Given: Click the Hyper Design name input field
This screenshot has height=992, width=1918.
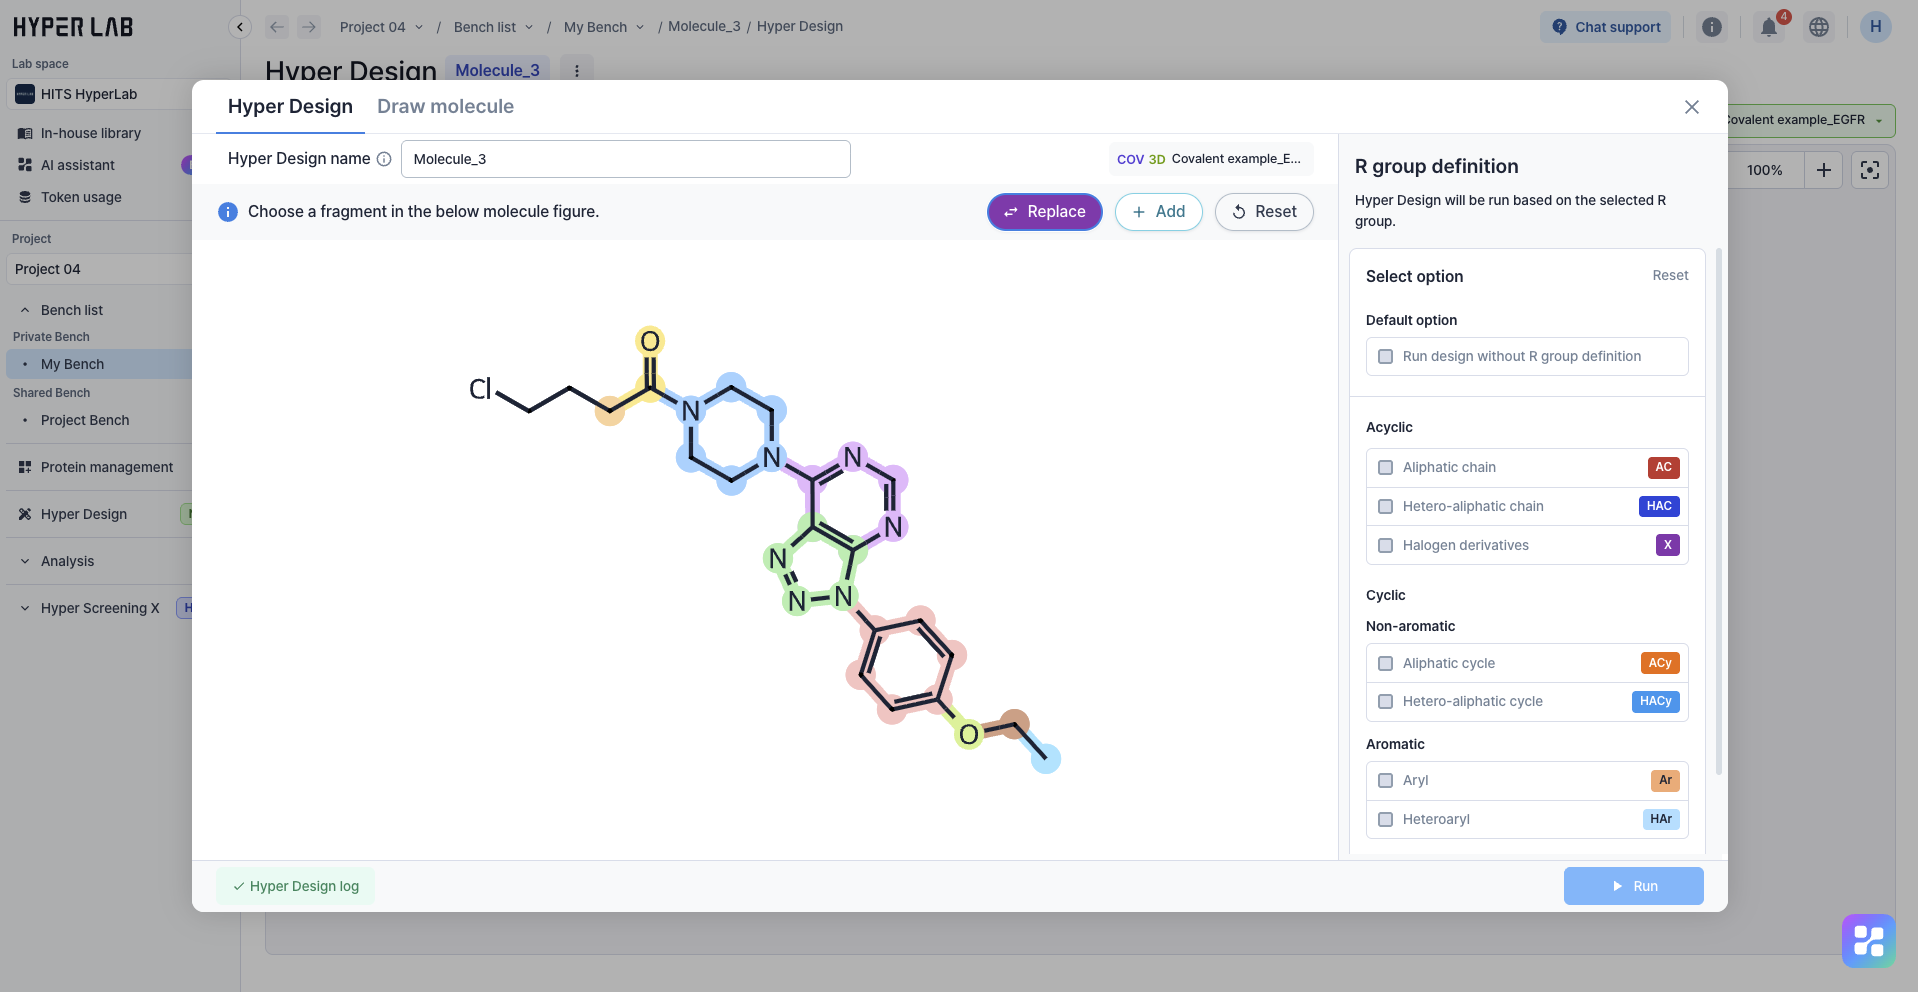Looking at the screenshot, I should click(x=625, y=159).
